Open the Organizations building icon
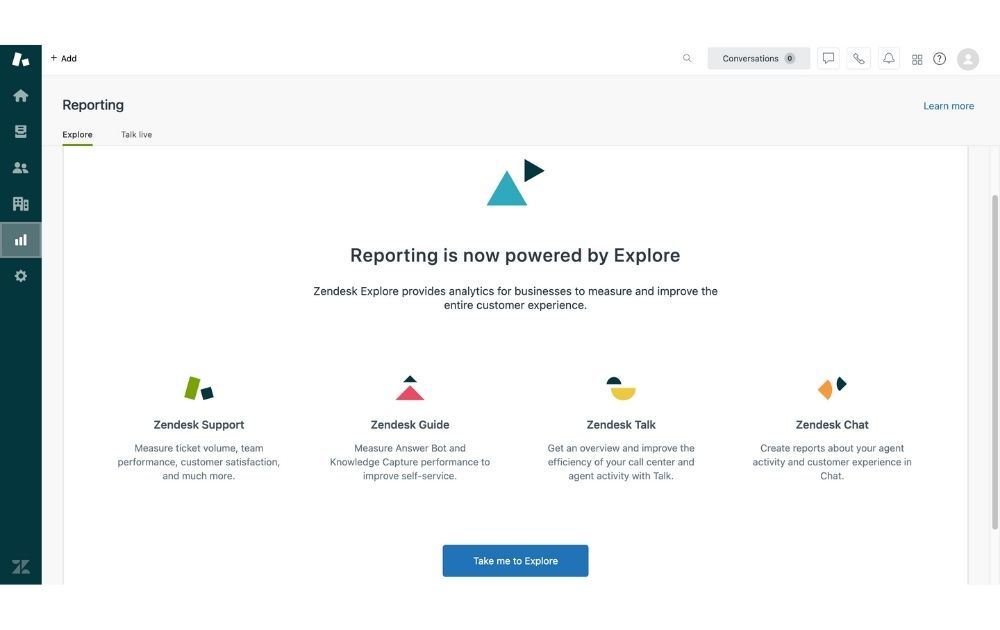 20,204
